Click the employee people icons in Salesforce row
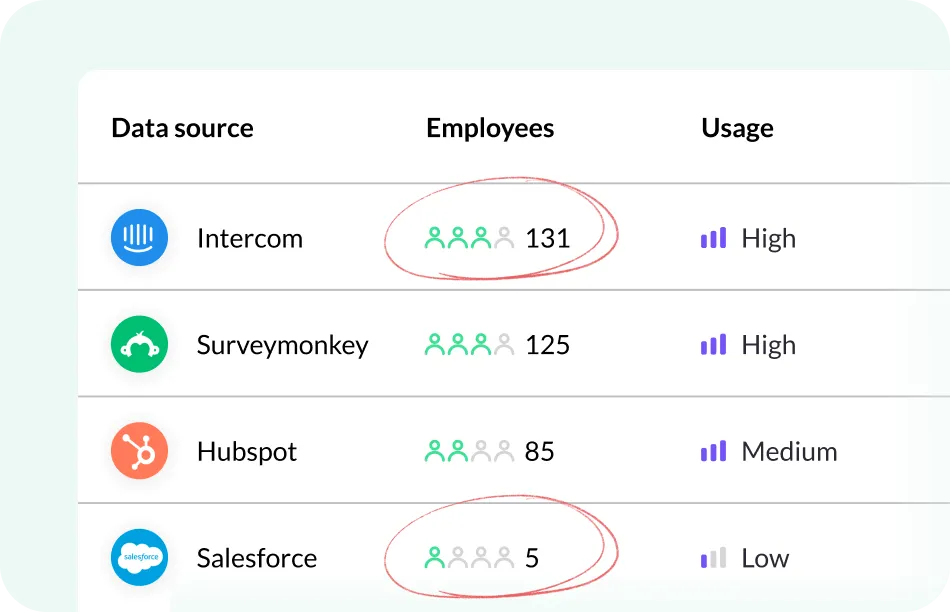This screenshot has height=612, width=950. click(470, 558)
